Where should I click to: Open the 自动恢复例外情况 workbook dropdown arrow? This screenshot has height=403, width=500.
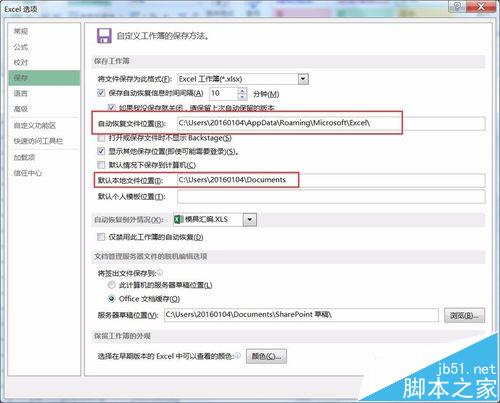pyautogui.click(x=250, y=220)
